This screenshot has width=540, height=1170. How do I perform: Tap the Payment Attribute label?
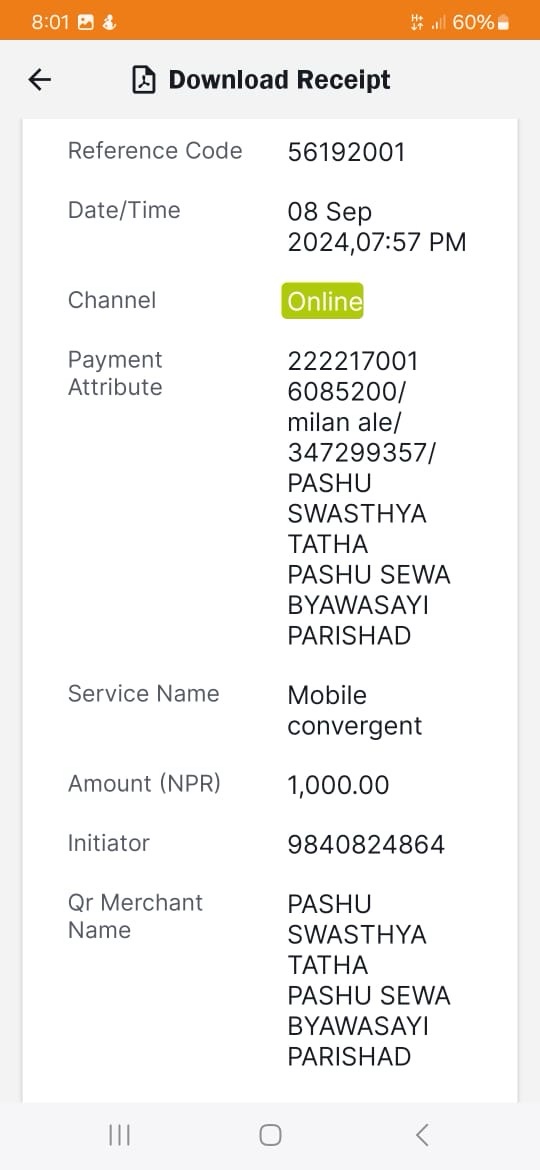coord(115,373)
